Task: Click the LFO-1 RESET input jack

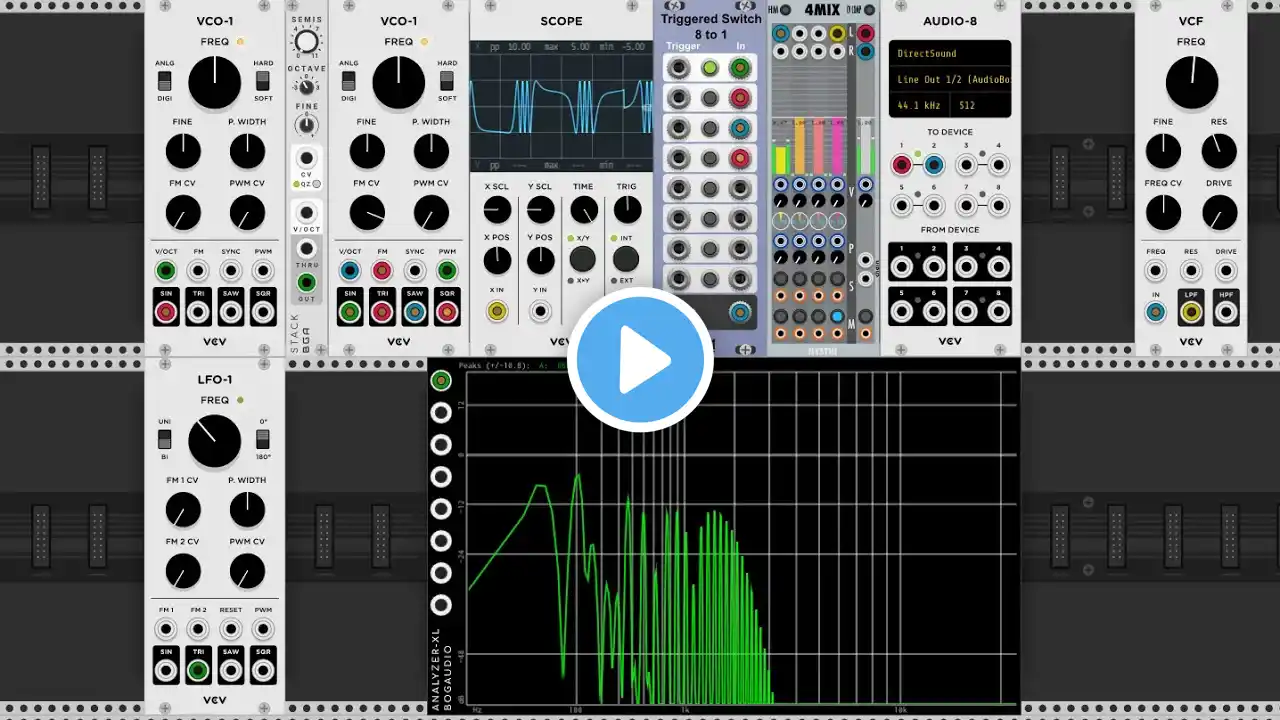Action: click(230, 629)
